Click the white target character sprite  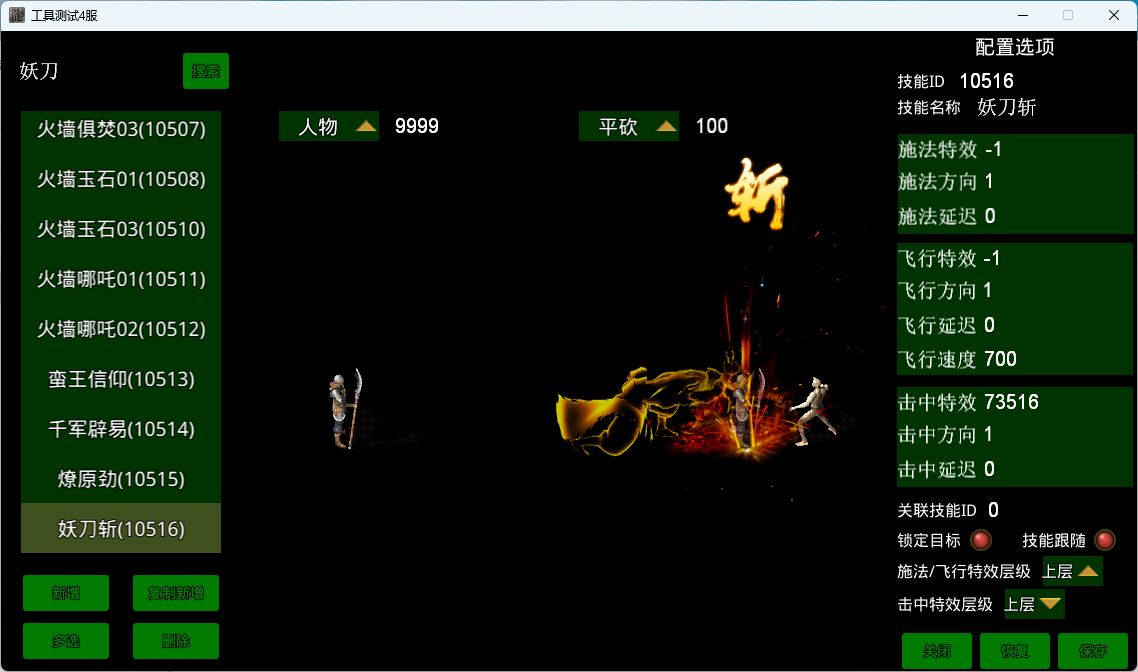814,410
